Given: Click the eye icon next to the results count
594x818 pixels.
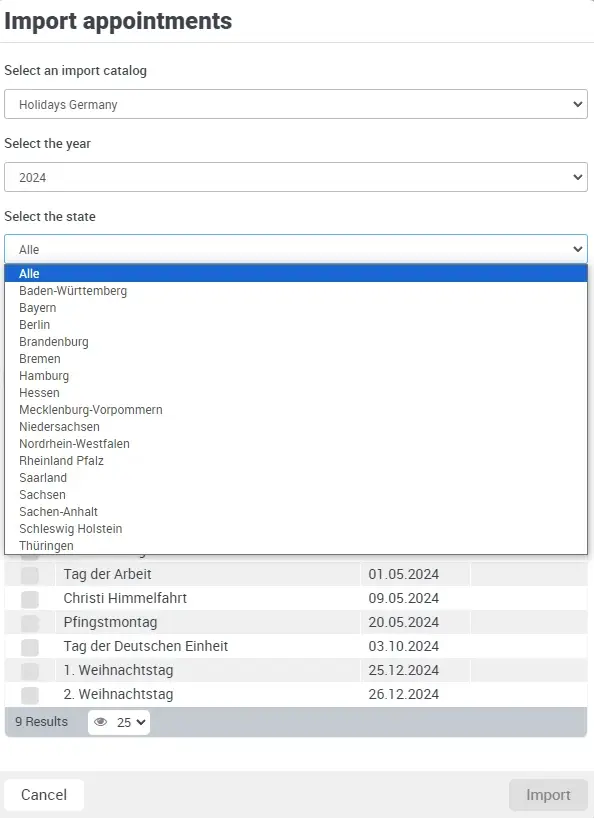Looking at the screenshot, I should click(x=100, y=722).
